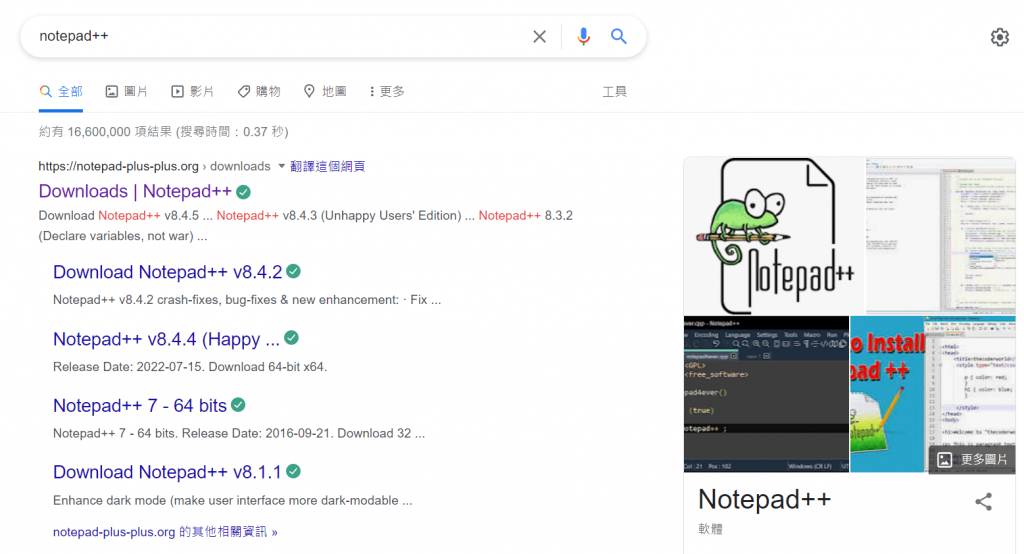This screenshot has width=1024, height=554.
Task: Open the Download Notepad++ v8.1.1 link
Action: 167,472
